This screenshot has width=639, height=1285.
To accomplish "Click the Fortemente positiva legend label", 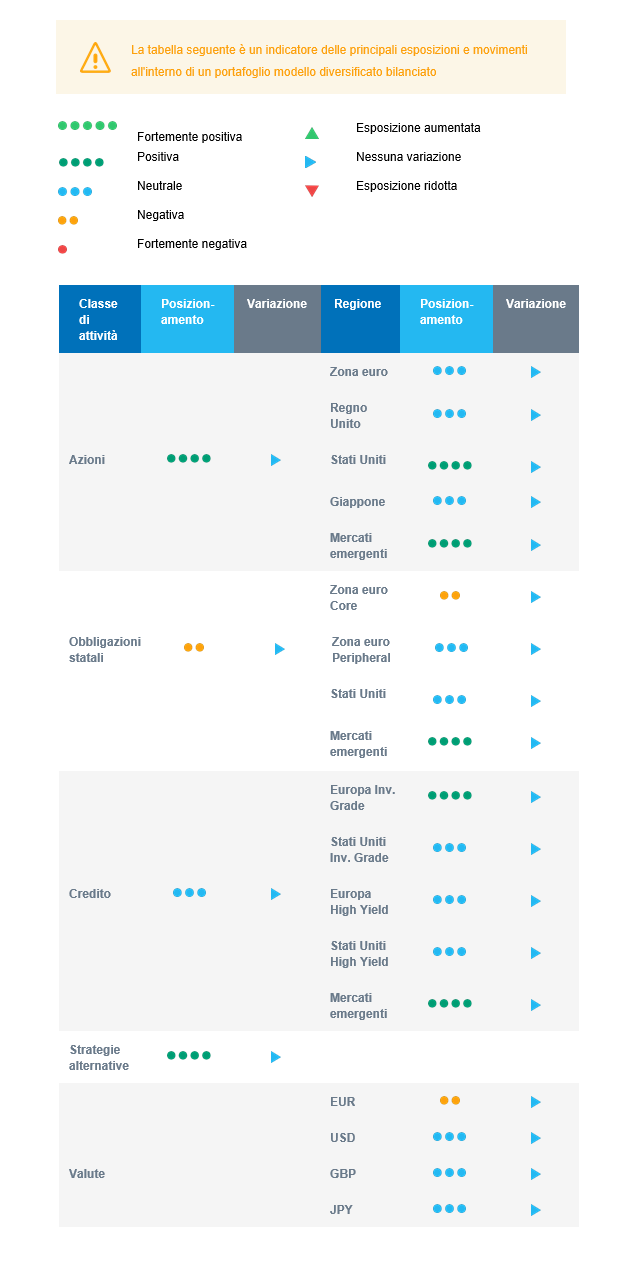I will point(190,137).
